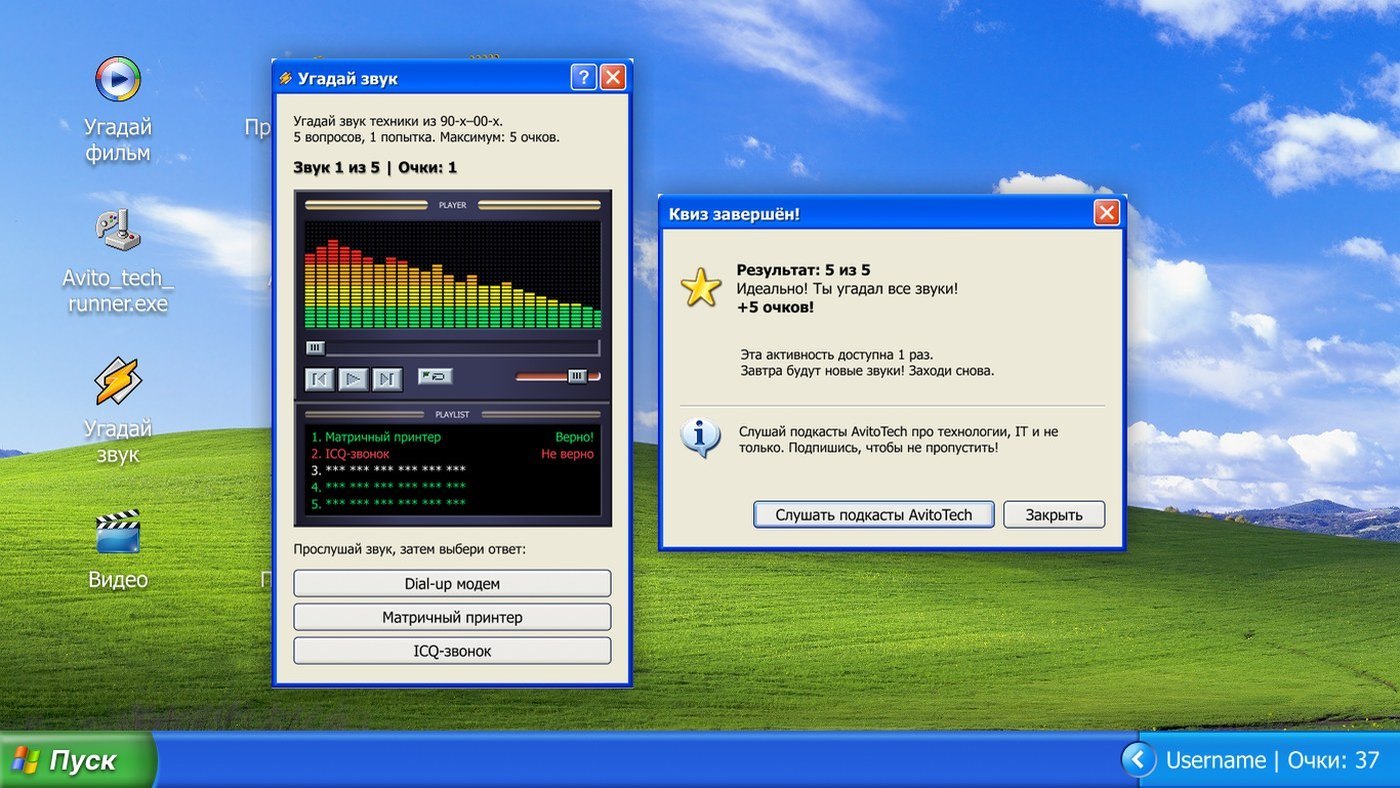Viewport: 1400px width, 788px height.
Task: Open the Угадай фильм desktop icon
Action: 118,110
